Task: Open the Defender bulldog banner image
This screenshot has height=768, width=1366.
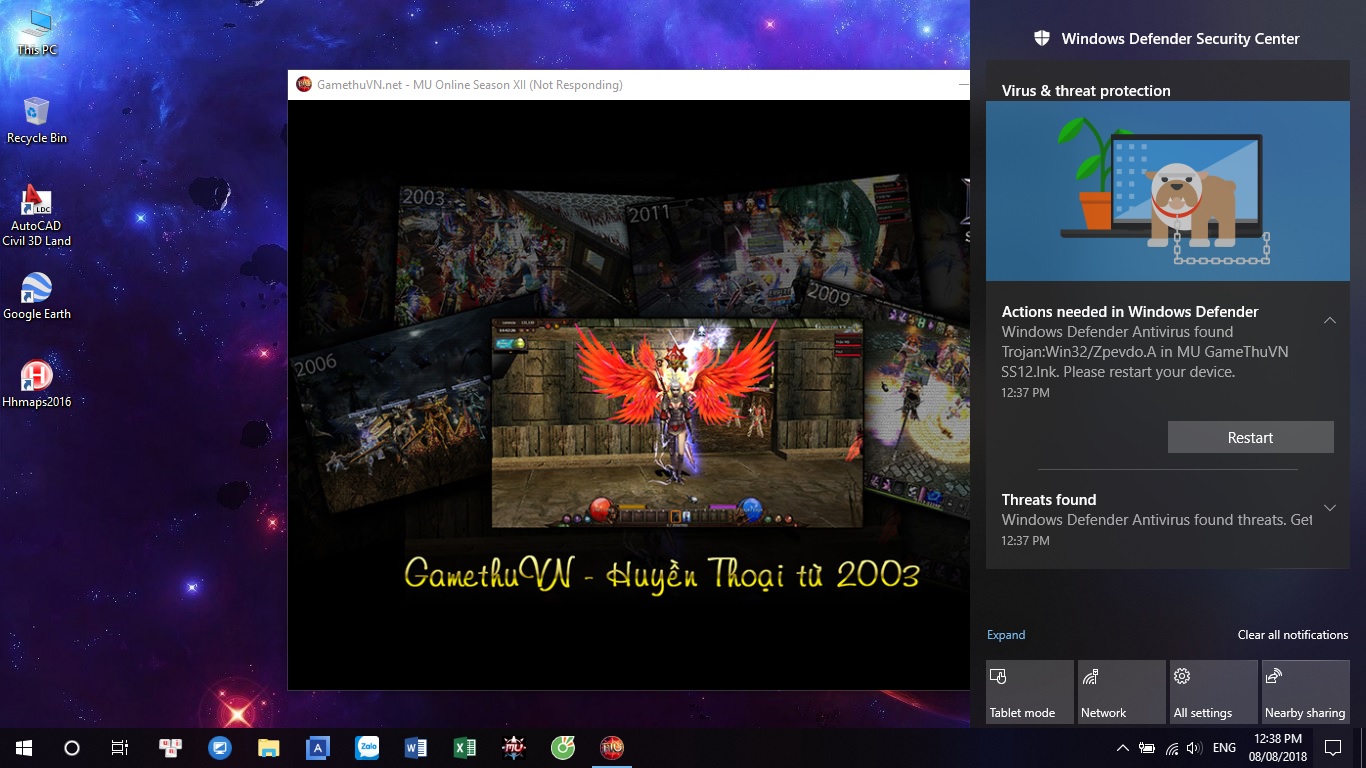Action: 1168,190
